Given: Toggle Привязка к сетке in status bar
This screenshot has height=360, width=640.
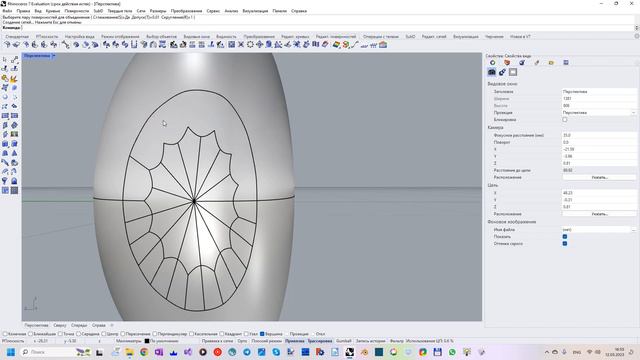Looking at the screenshot, I should [x=217, y=341].
